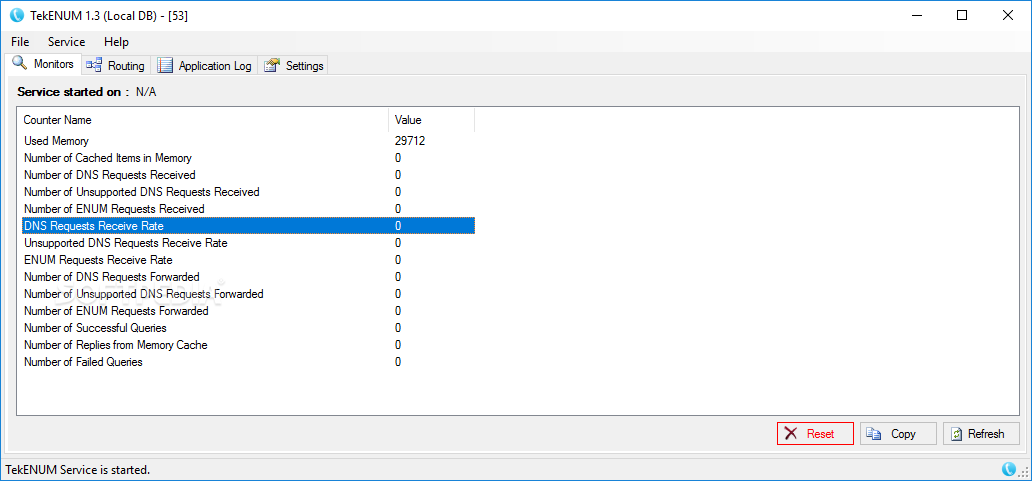Click the Reset button label
This screenshot has width=1032, height=481.
tap(820, 434)
